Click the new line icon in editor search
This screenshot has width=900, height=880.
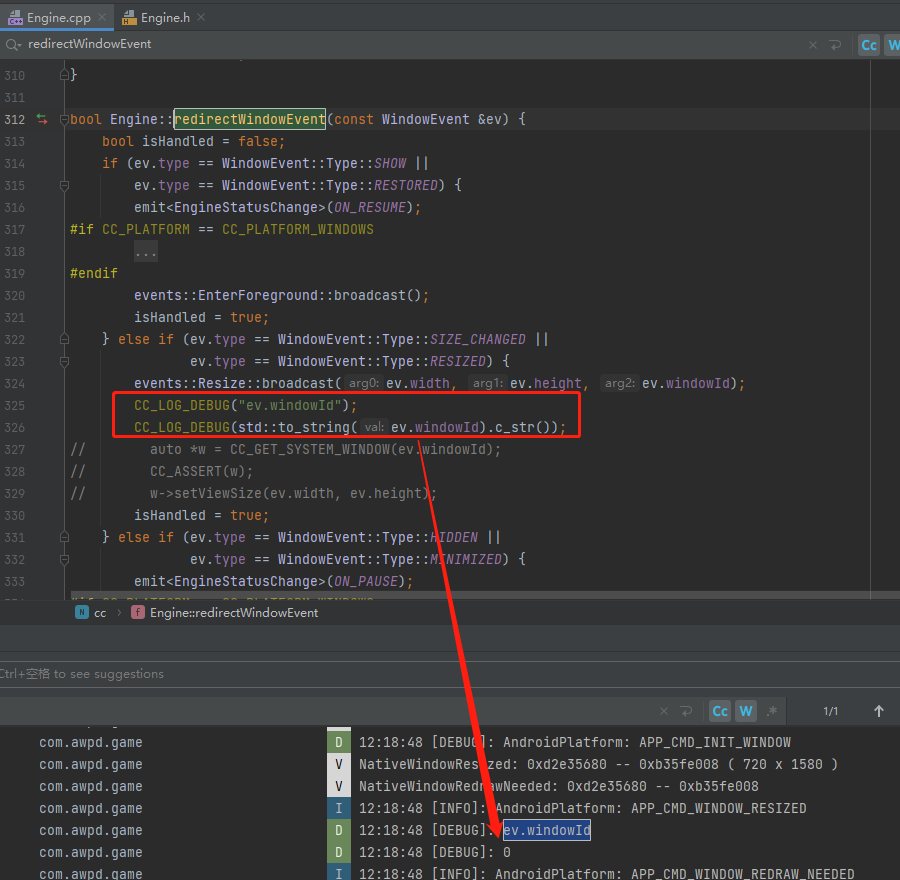click(x=834, y=45)
